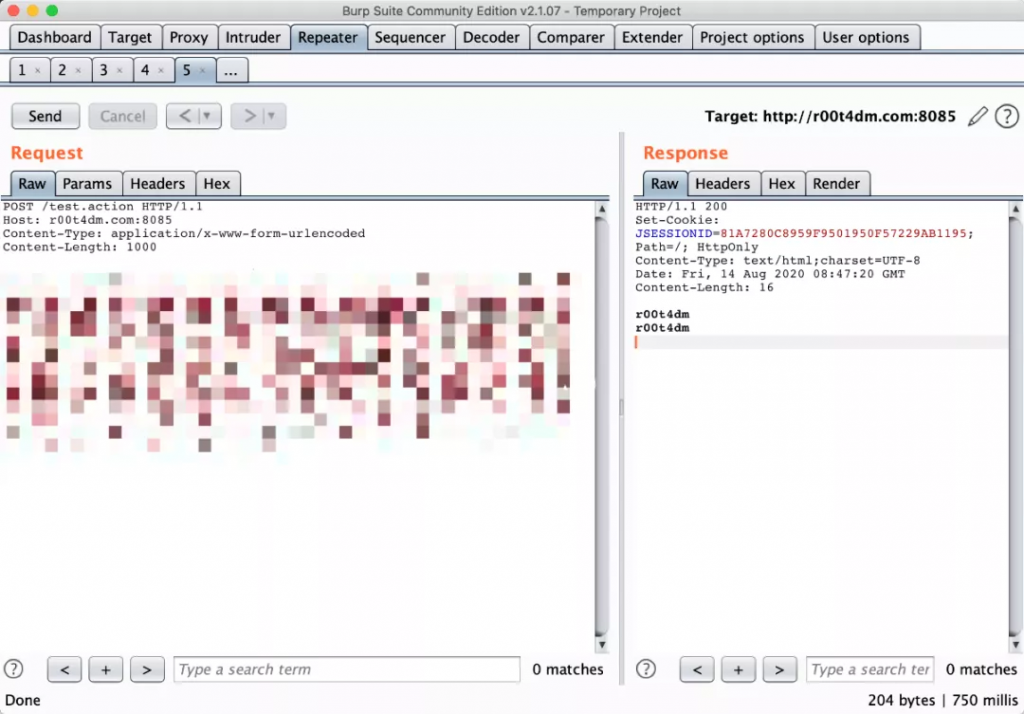1024x714 pixels.
Task: Focus the response search term field
Action: [870, 670]
